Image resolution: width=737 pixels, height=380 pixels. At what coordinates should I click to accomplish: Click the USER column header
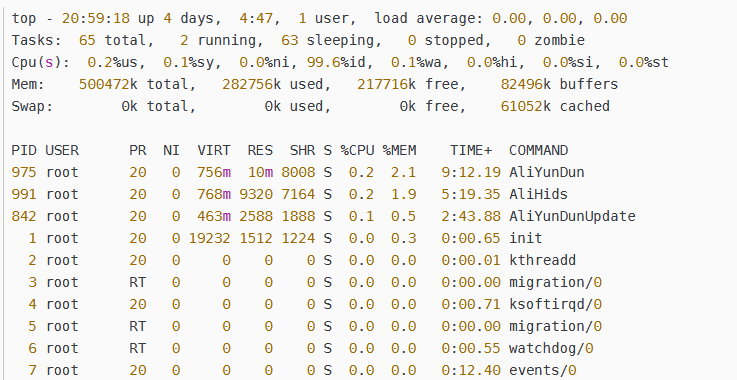click(x=62, y=150)
